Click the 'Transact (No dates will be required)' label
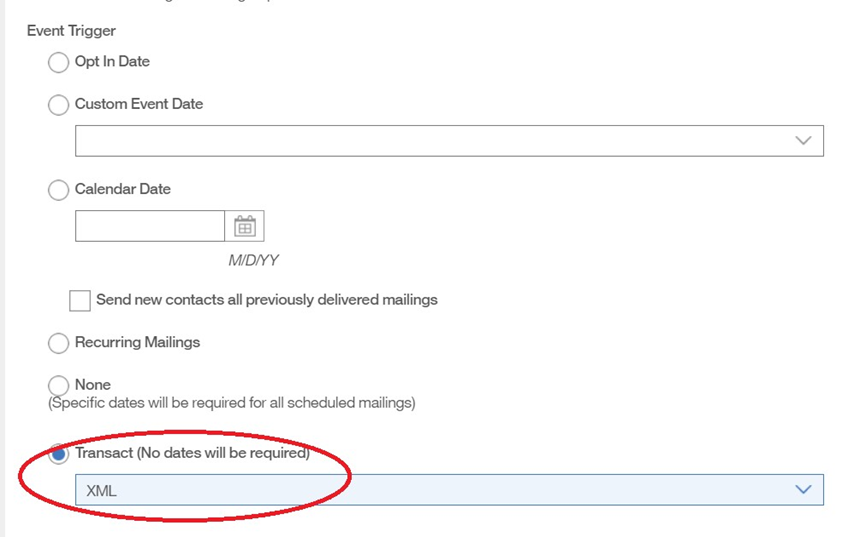Image resolution: width=842 pixels, height=537 pixels. coord(192,453)
